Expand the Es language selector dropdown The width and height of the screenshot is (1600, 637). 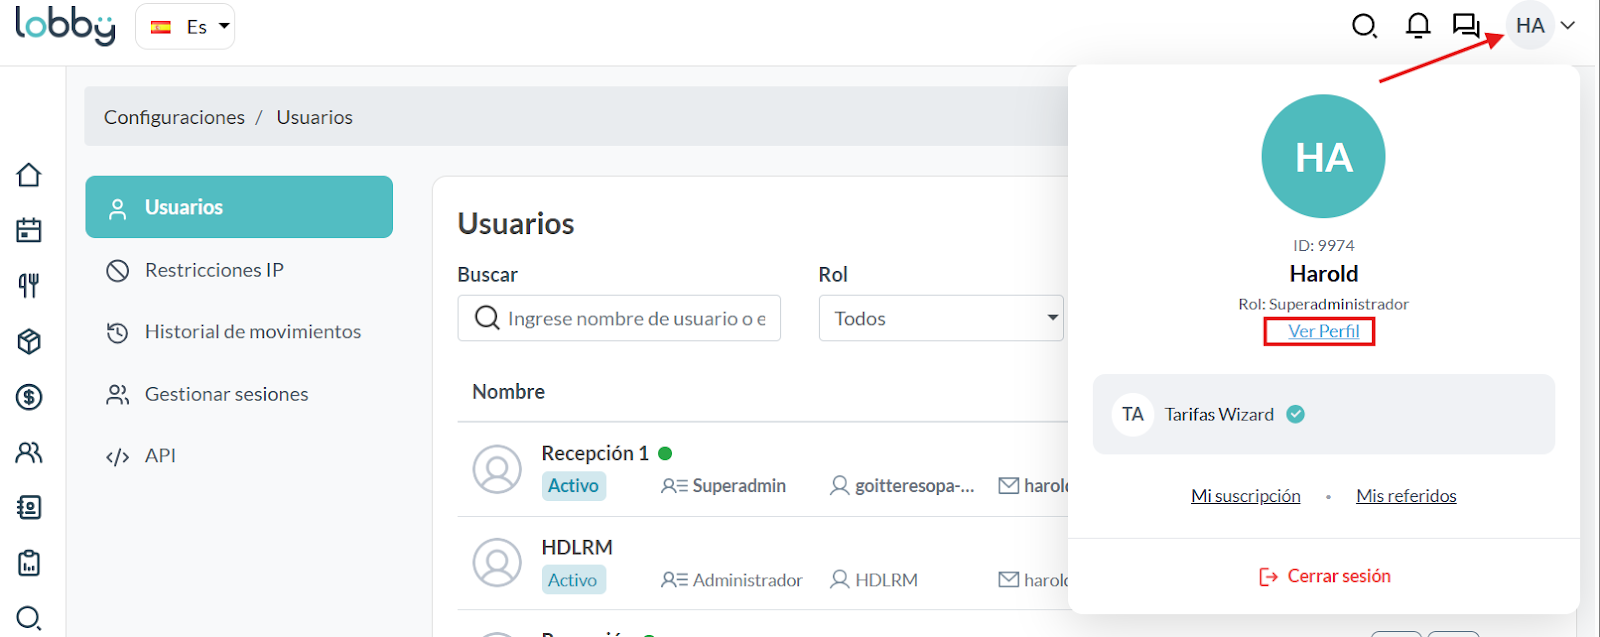[x=185, y=27]
